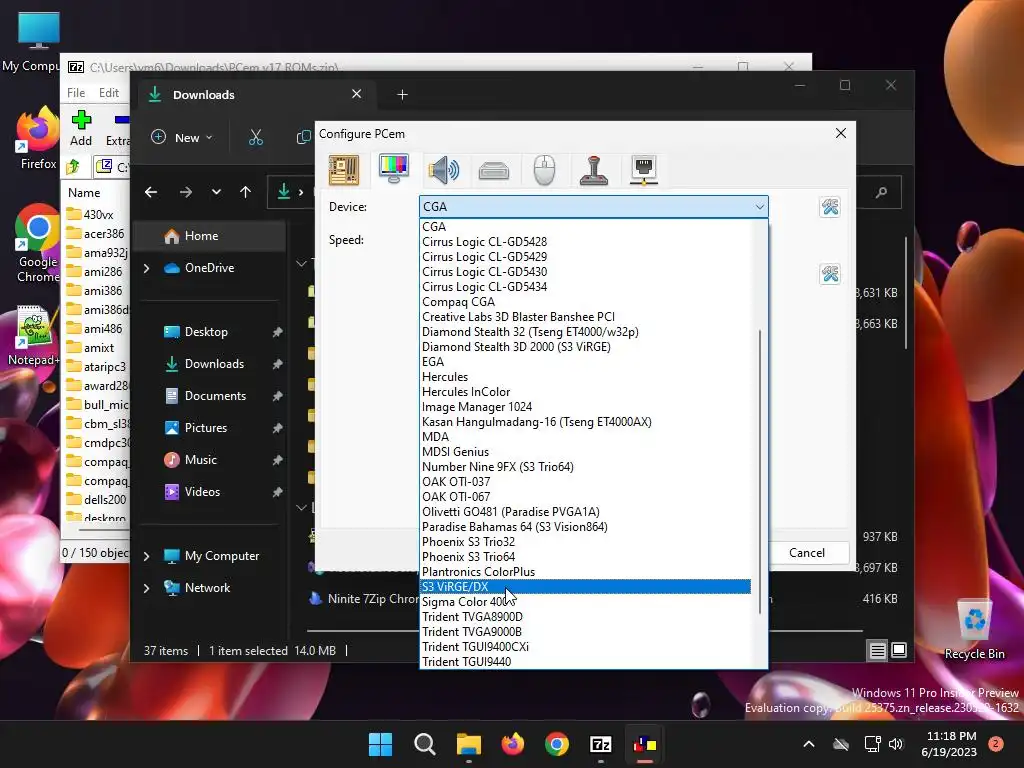Go back in the Downloads Explorer window
1024x768 pixels.
coord(151,192)
